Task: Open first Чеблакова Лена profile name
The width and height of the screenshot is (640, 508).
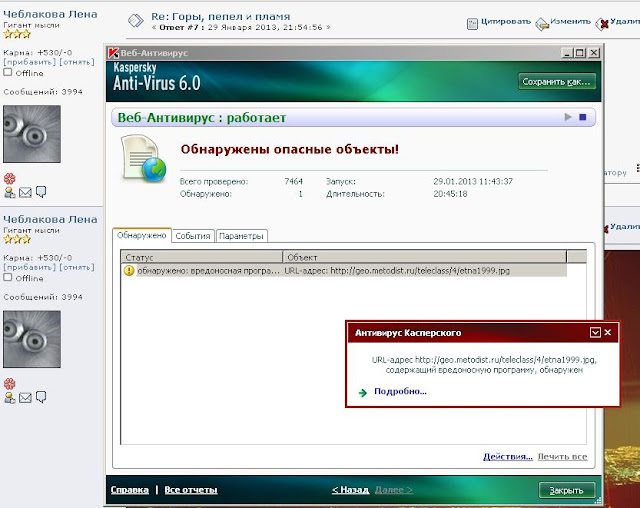Action: click(50, 14)
